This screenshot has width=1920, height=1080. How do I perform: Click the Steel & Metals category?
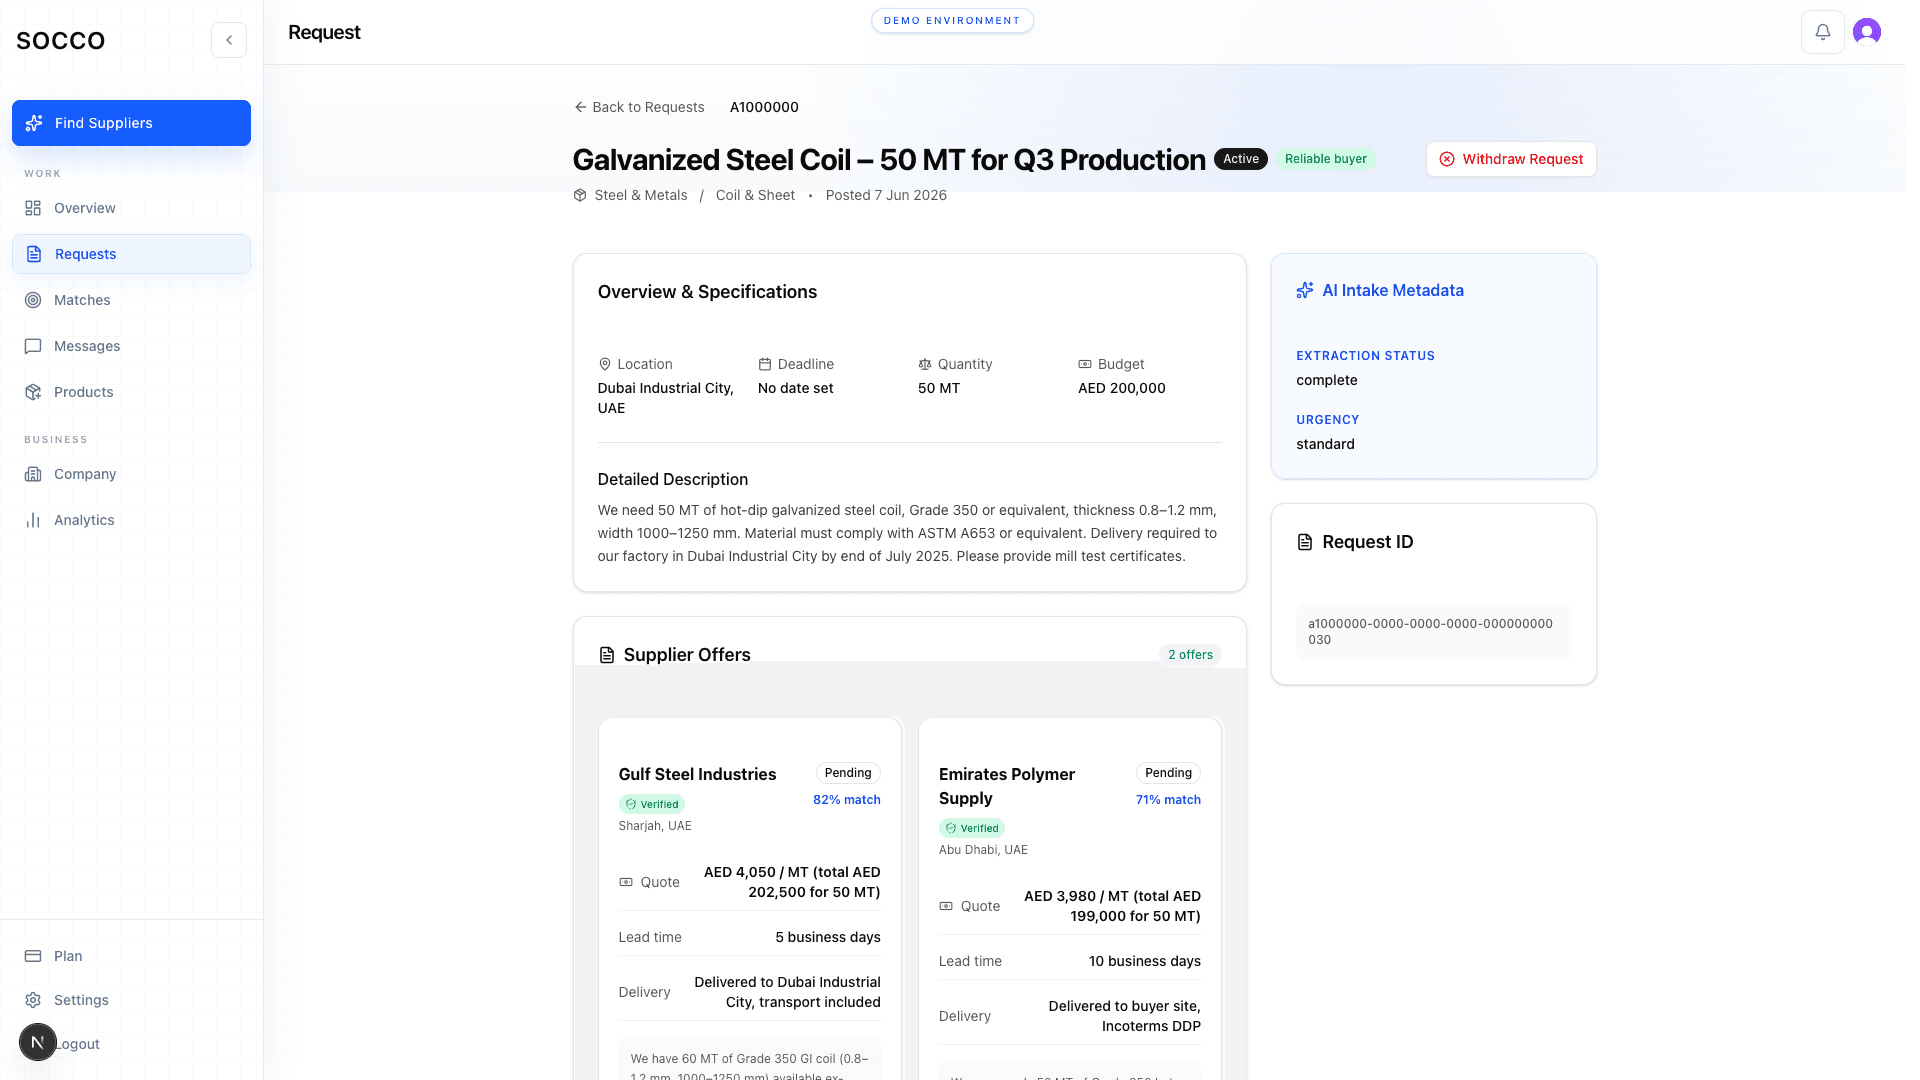641,195
